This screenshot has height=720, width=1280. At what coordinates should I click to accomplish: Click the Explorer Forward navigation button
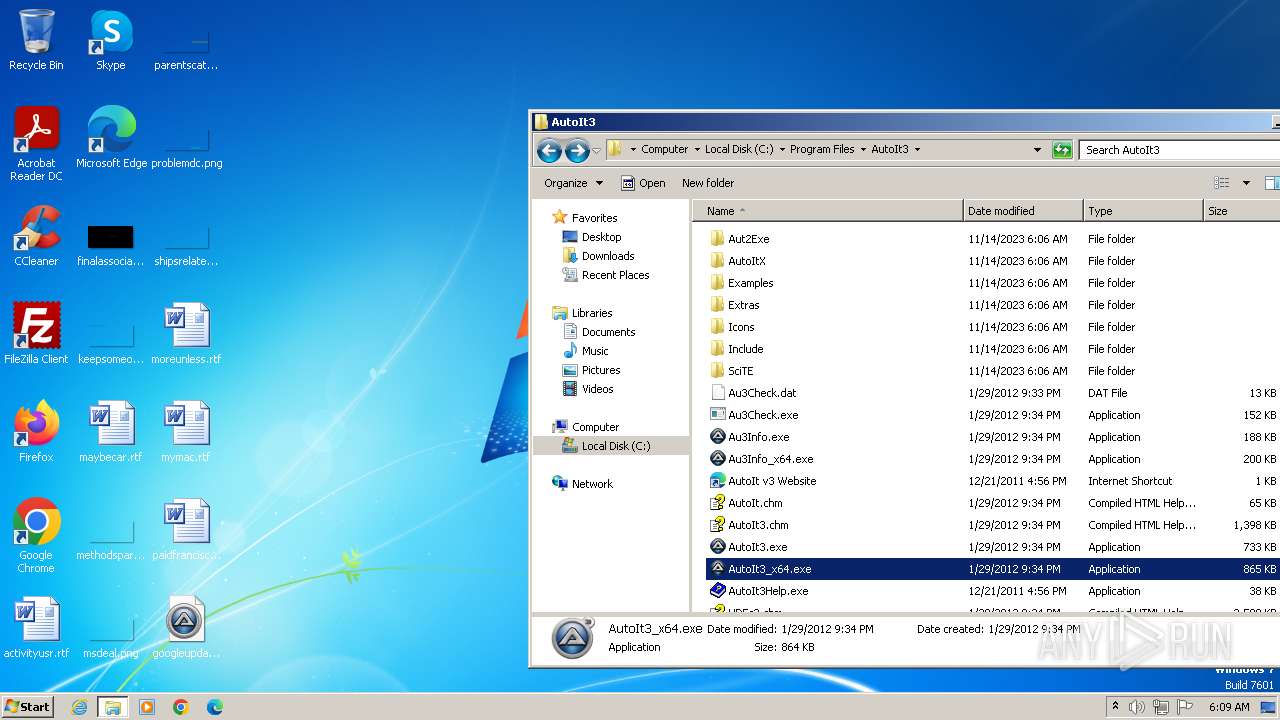(x=577, y=150)
